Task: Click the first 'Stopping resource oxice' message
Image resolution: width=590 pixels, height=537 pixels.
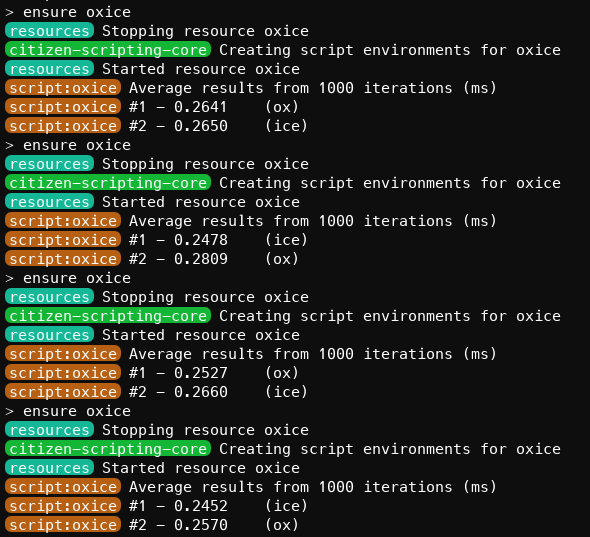Action: point(205,31)
